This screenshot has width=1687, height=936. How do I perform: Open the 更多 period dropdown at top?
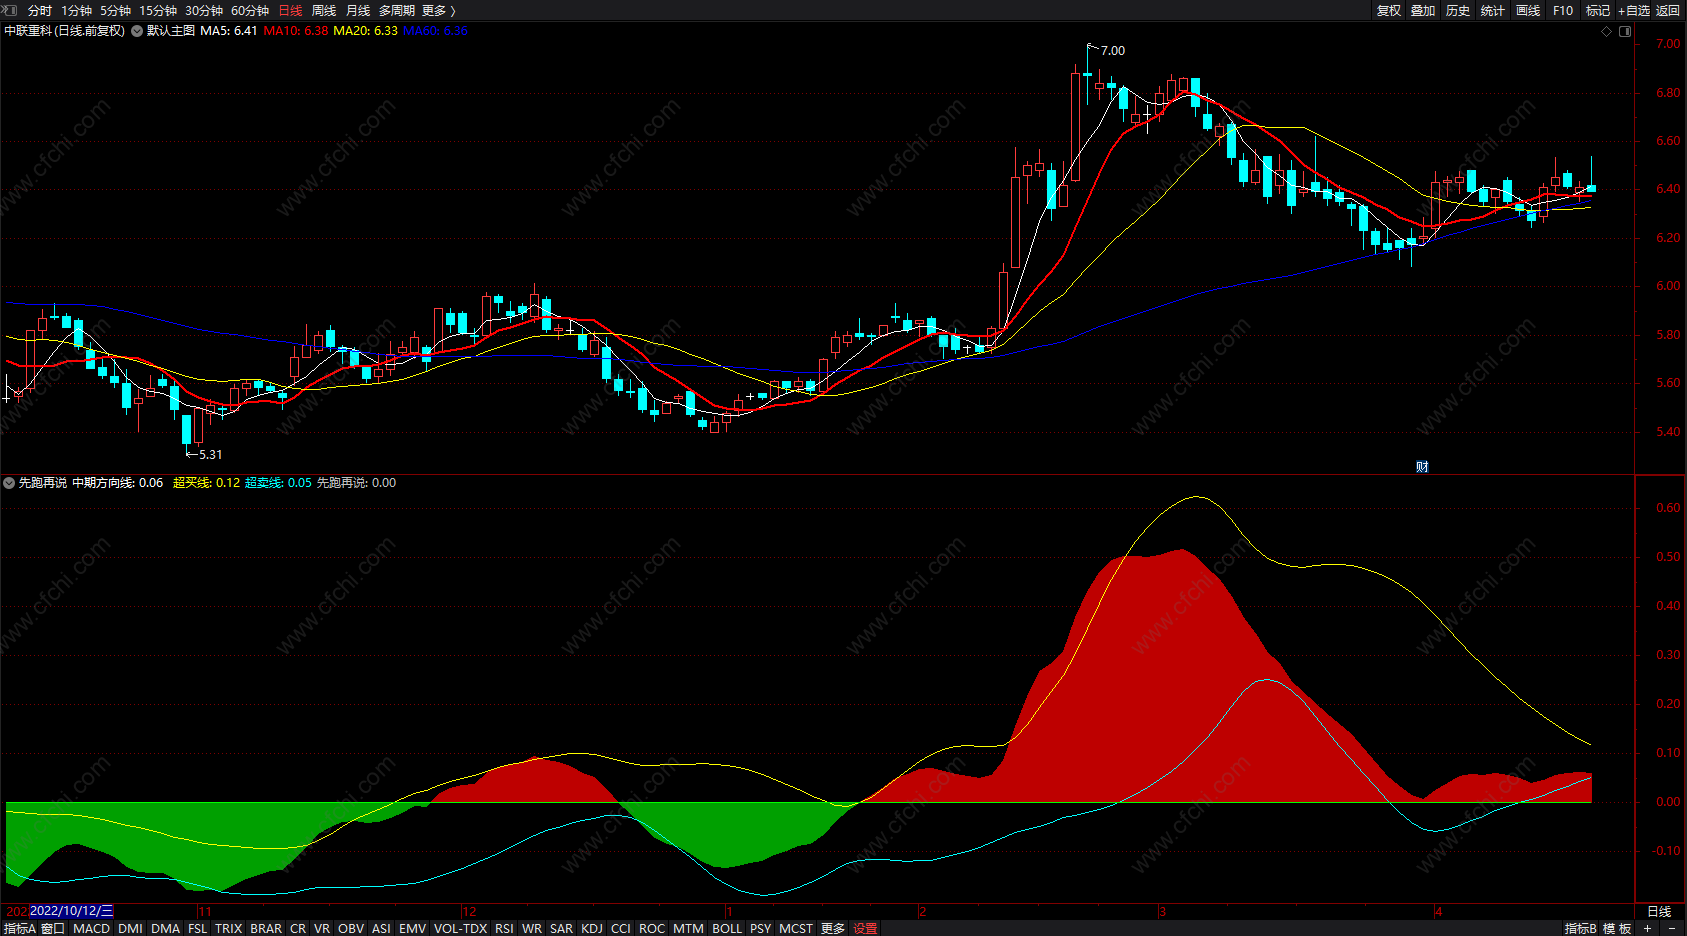(439, 10)
